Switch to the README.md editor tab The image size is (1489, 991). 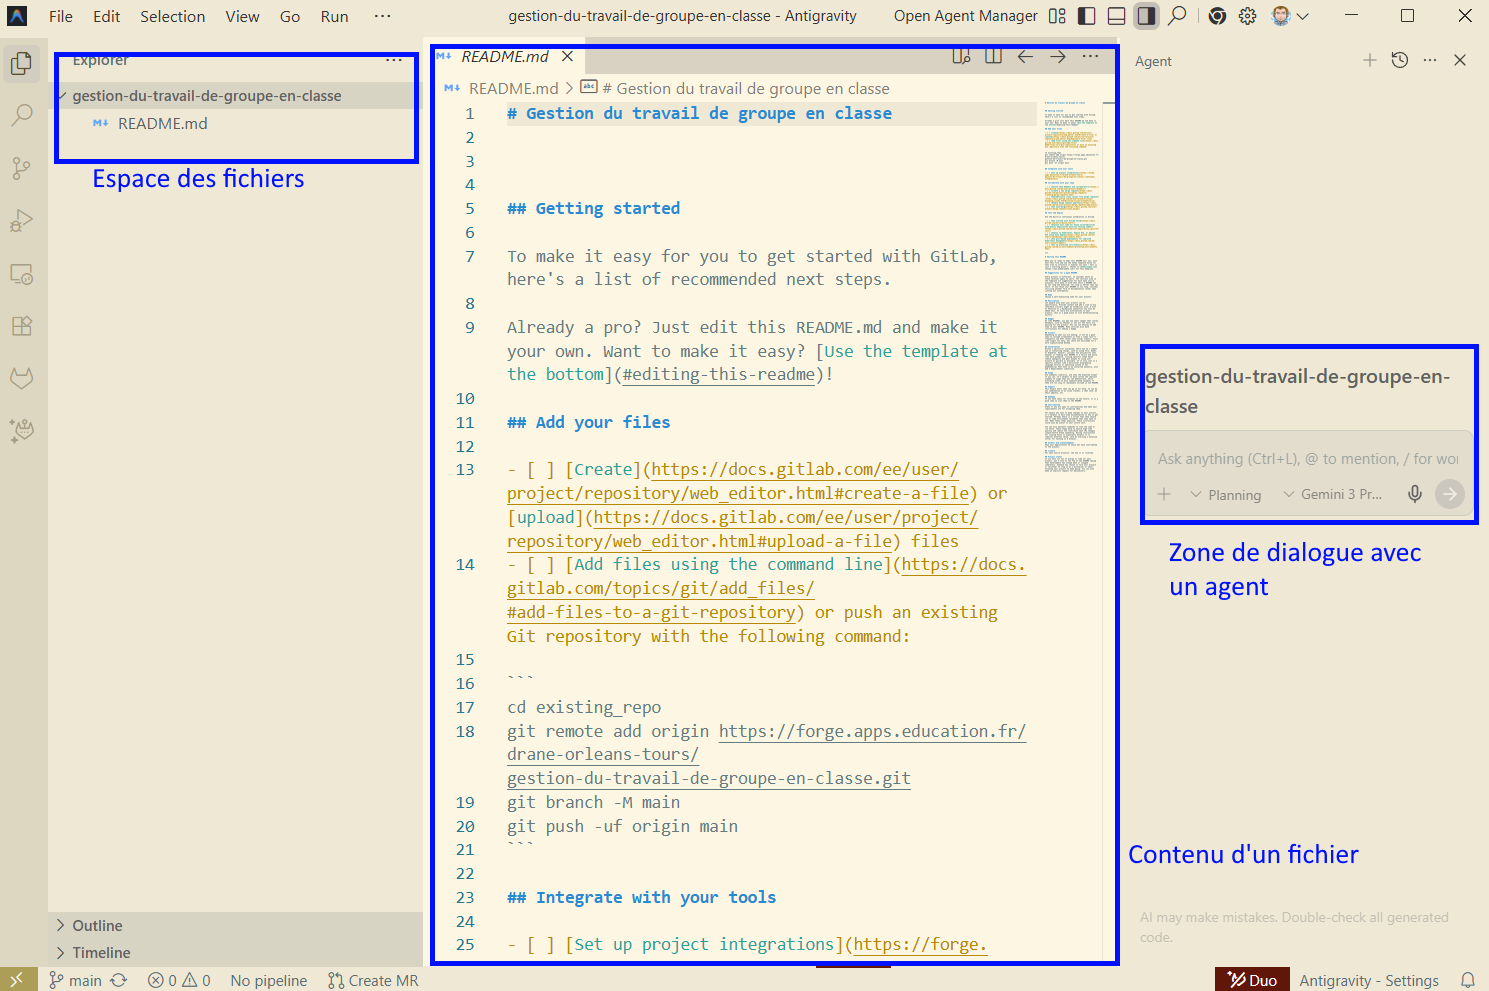[504, 57]
